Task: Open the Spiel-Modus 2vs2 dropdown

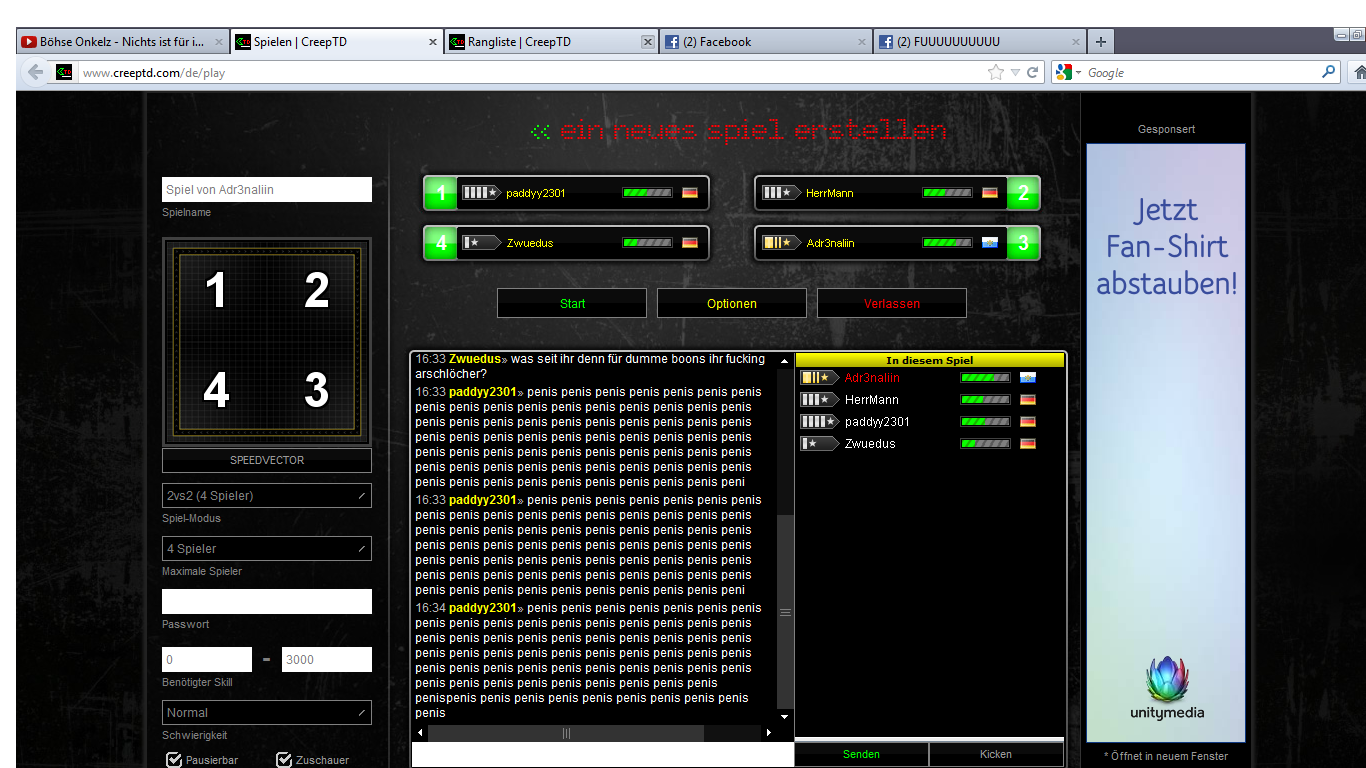Action: point(267,496)
